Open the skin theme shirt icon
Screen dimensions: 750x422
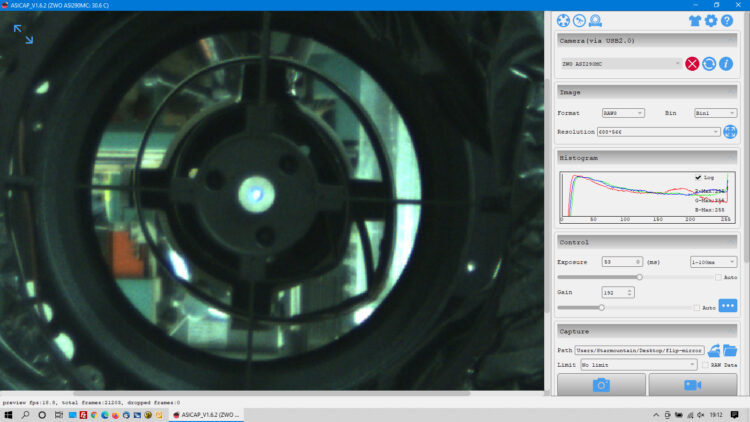(x=695, y=21)
